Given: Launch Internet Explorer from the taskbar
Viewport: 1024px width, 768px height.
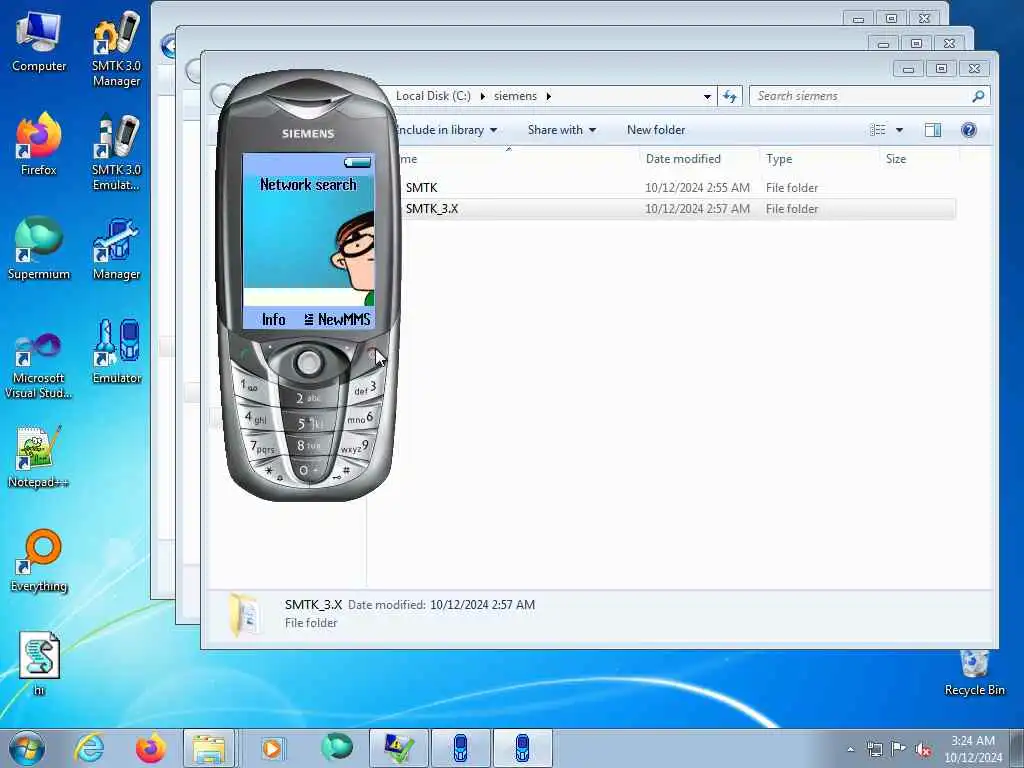Looking at the screenshot, I should tap(89, 748).
